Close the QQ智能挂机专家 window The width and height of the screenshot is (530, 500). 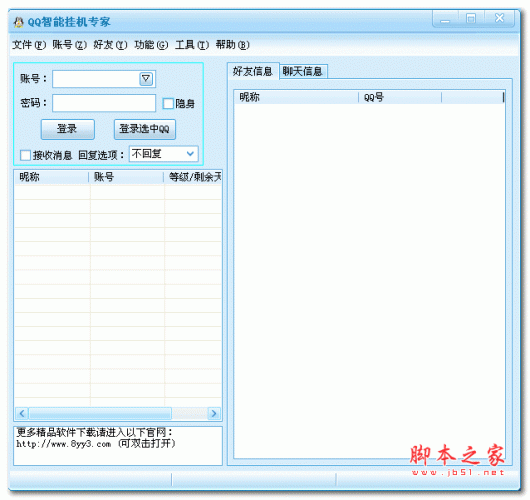pyautogui.click(x=499, y=19)
